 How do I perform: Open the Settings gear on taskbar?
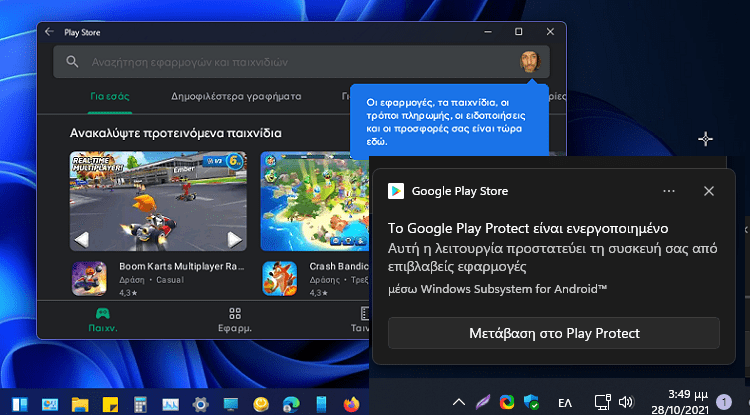click(x=200, y=404)
